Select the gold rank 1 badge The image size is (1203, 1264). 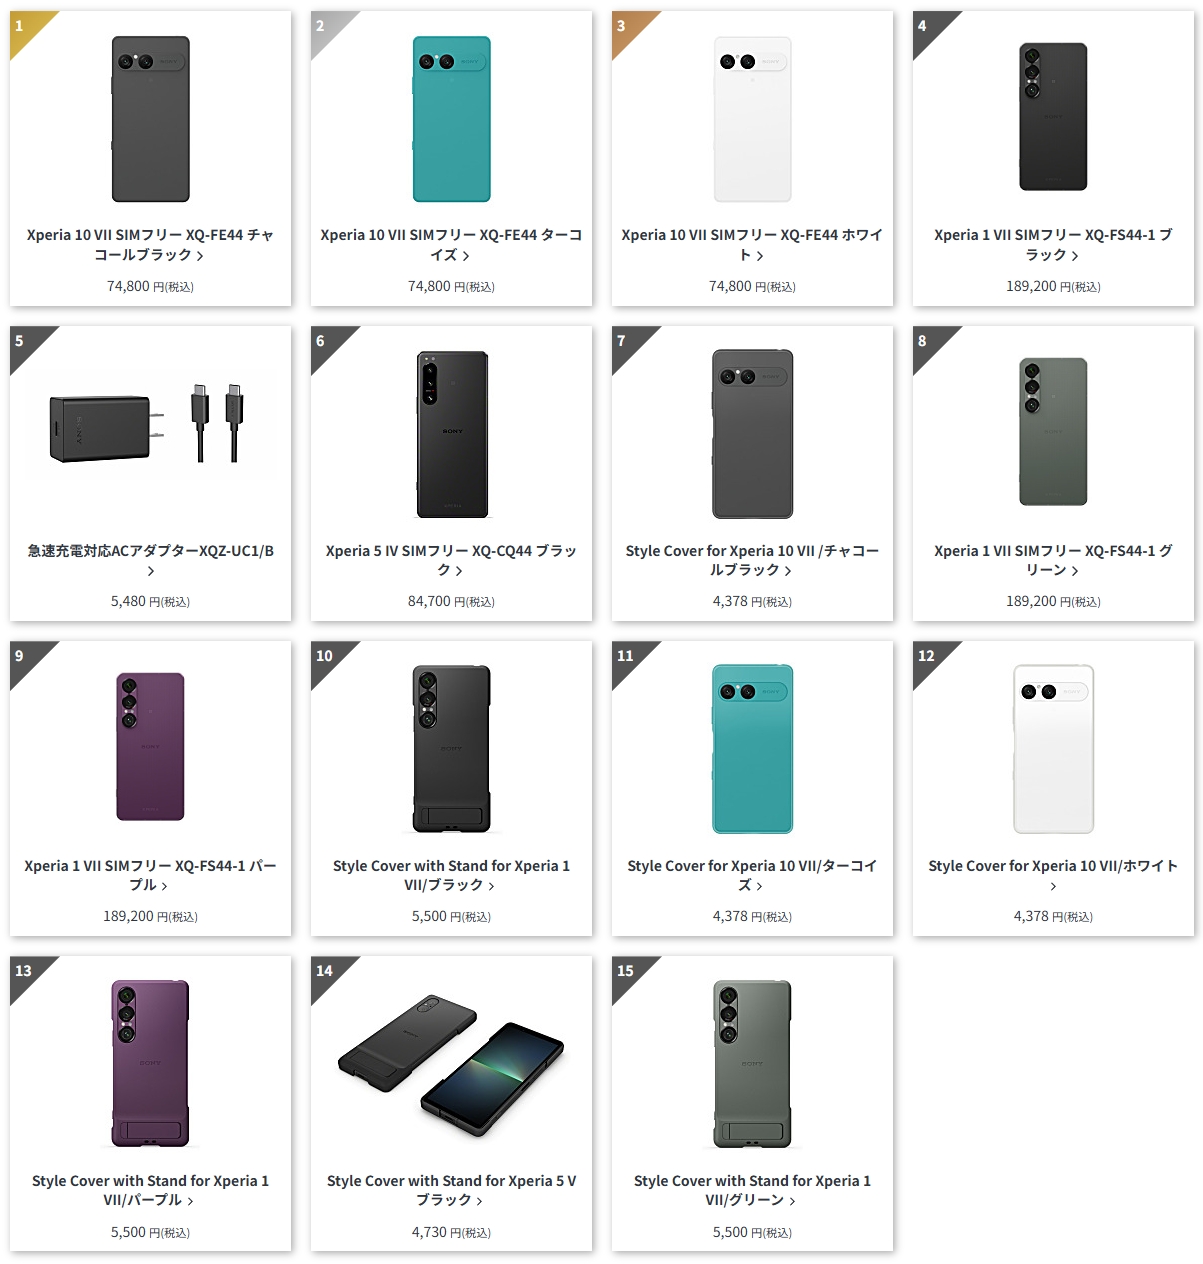tap(26, 28)
